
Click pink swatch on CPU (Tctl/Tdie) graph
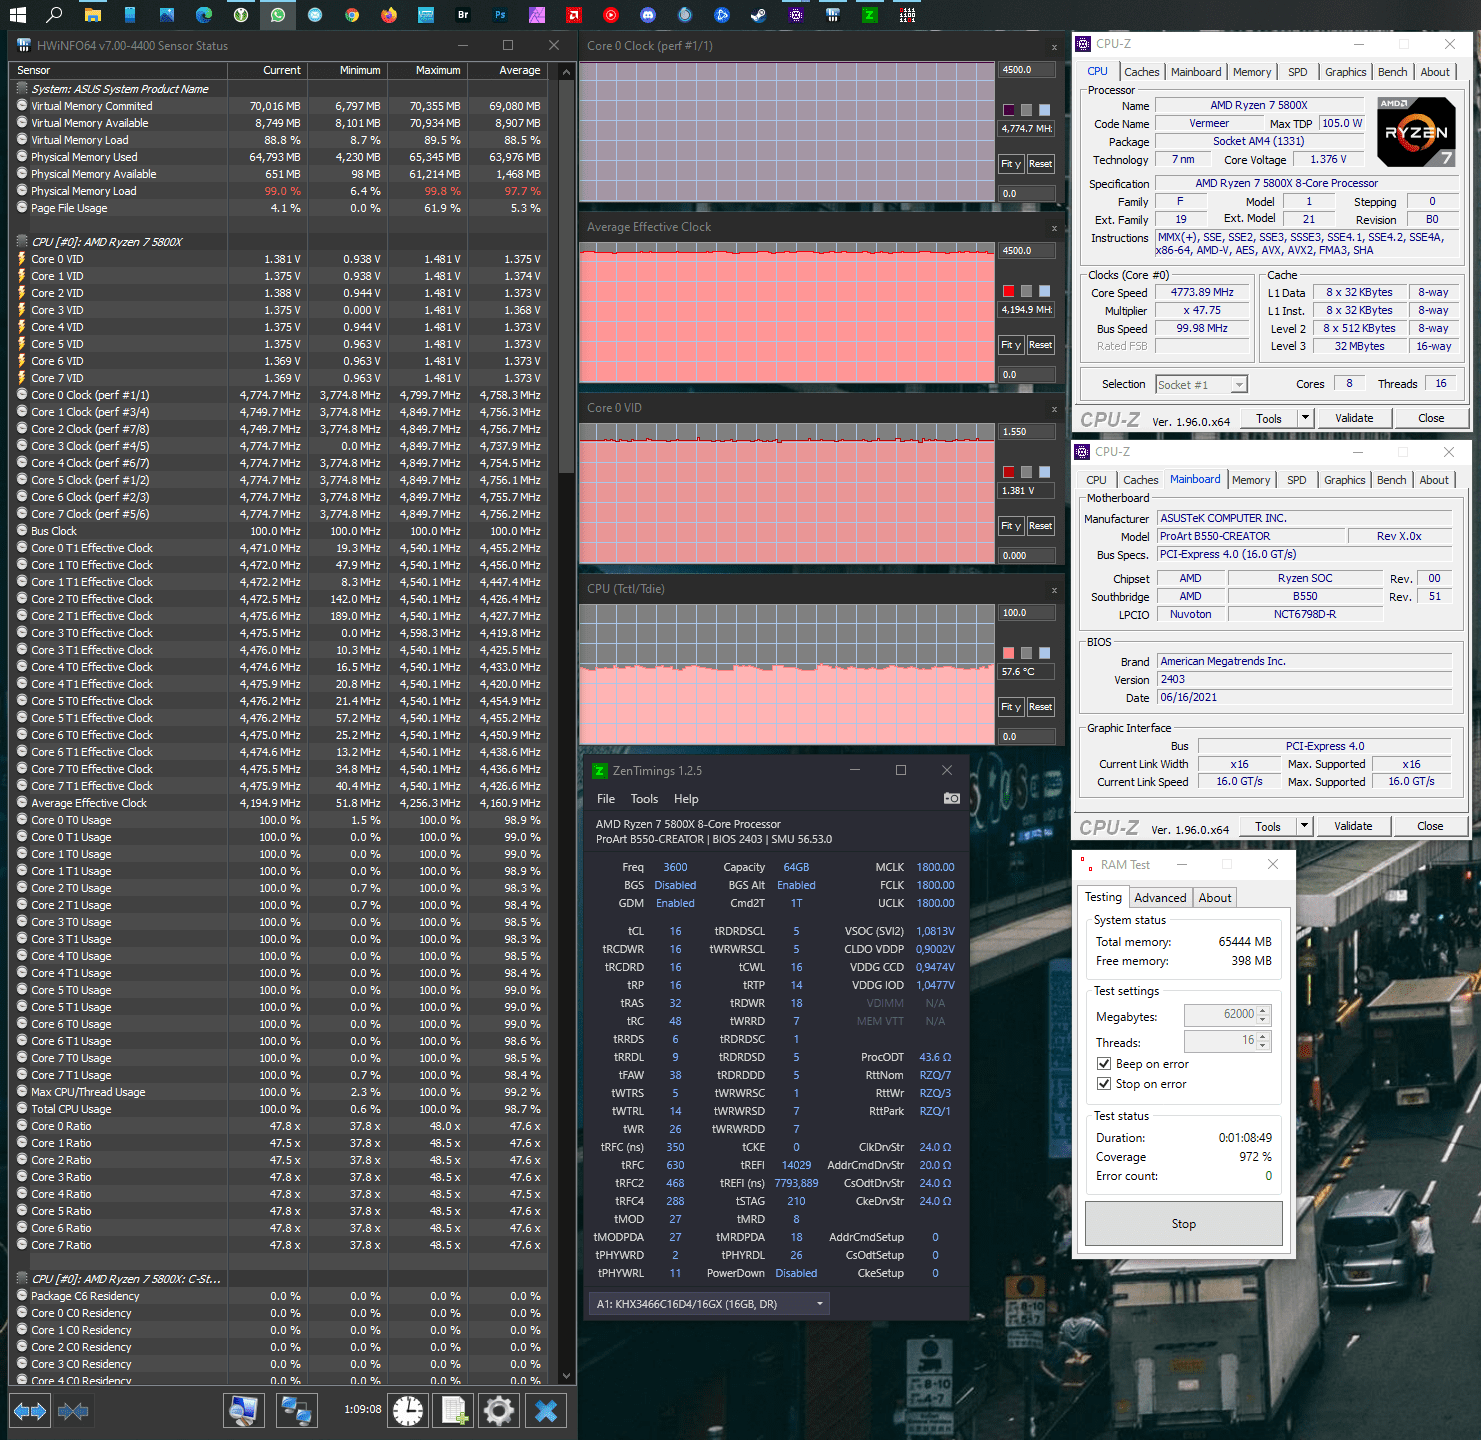pos(1009,653)
